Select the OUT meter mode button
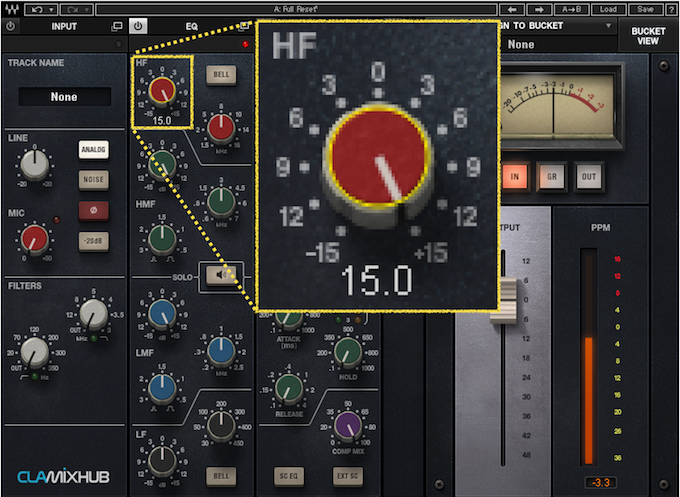This screenshot has width=680, height=497. click(588, 177)
